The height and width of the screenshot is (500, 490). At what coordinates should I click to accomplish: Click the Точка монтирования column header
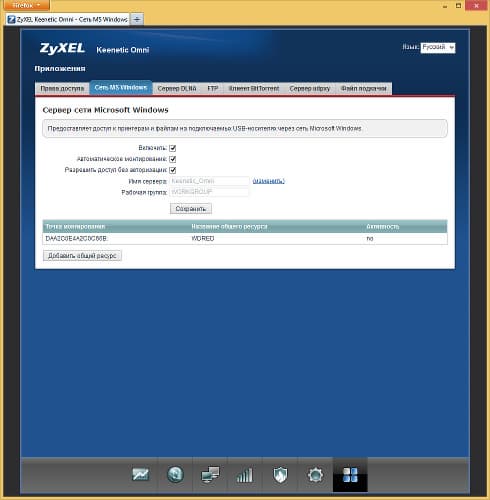tap(75, 226)
